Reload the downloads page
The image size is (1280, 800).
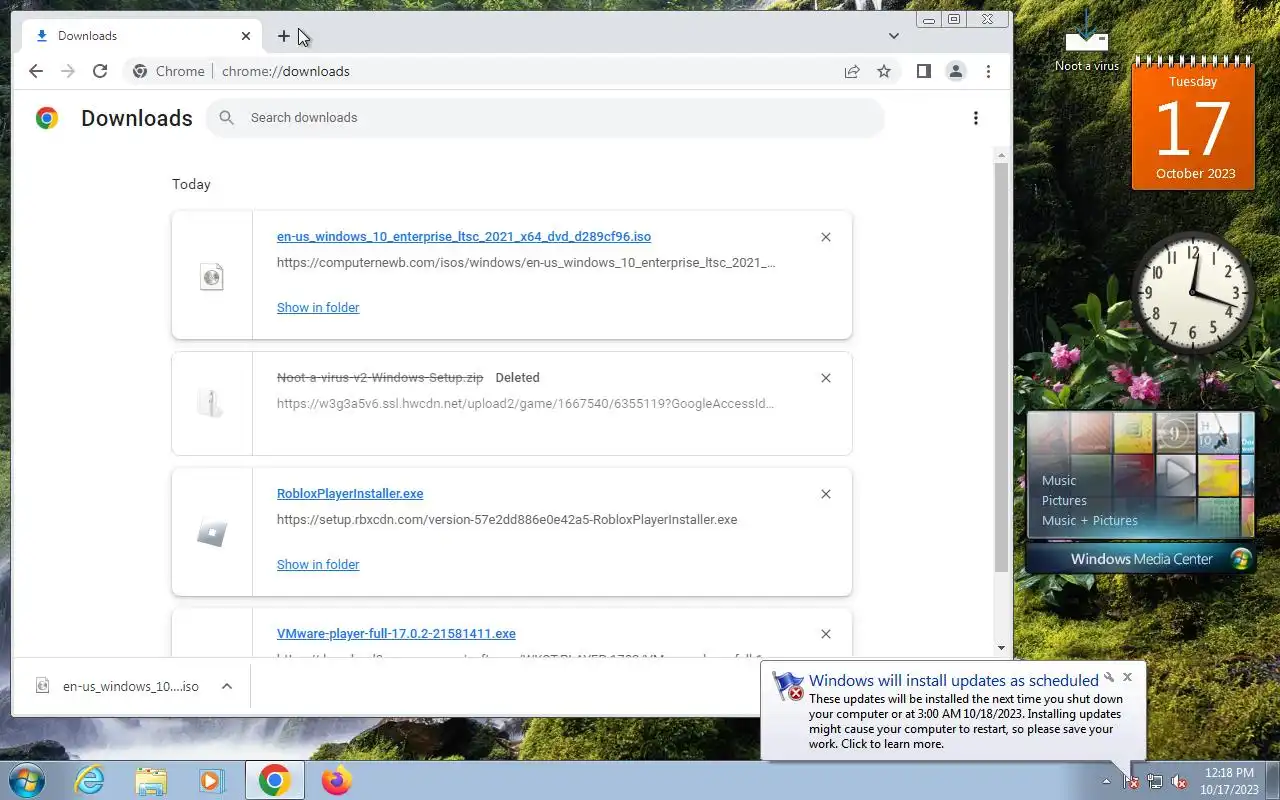(100, 71)
